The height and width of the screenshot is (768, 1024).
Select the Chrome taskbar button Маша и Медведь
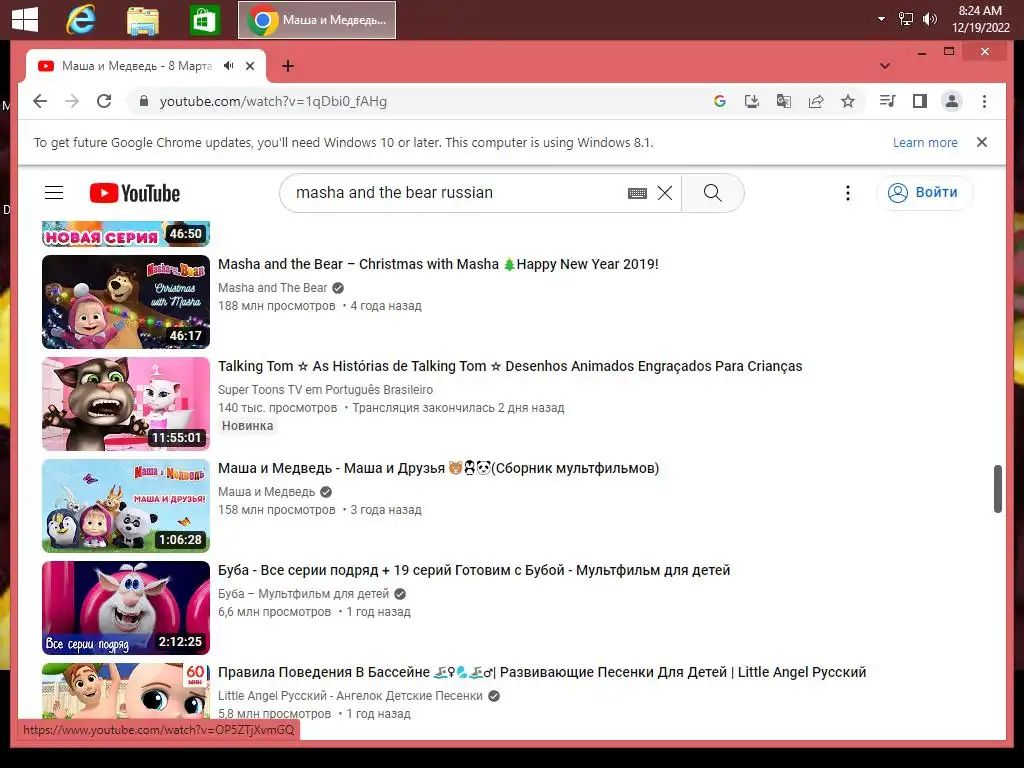pos(317,20)
